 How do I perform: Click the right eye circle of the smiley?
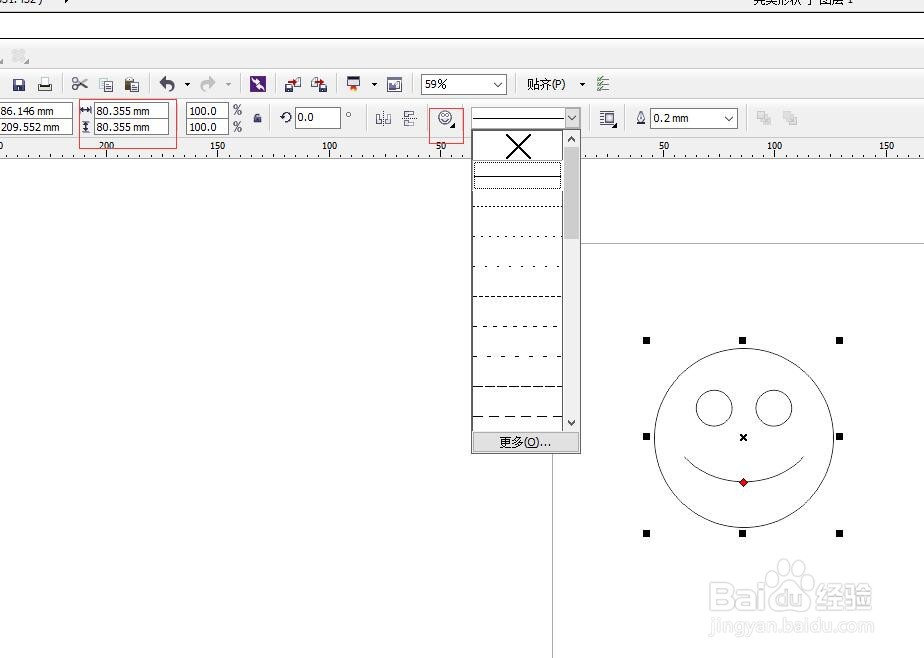774,408
